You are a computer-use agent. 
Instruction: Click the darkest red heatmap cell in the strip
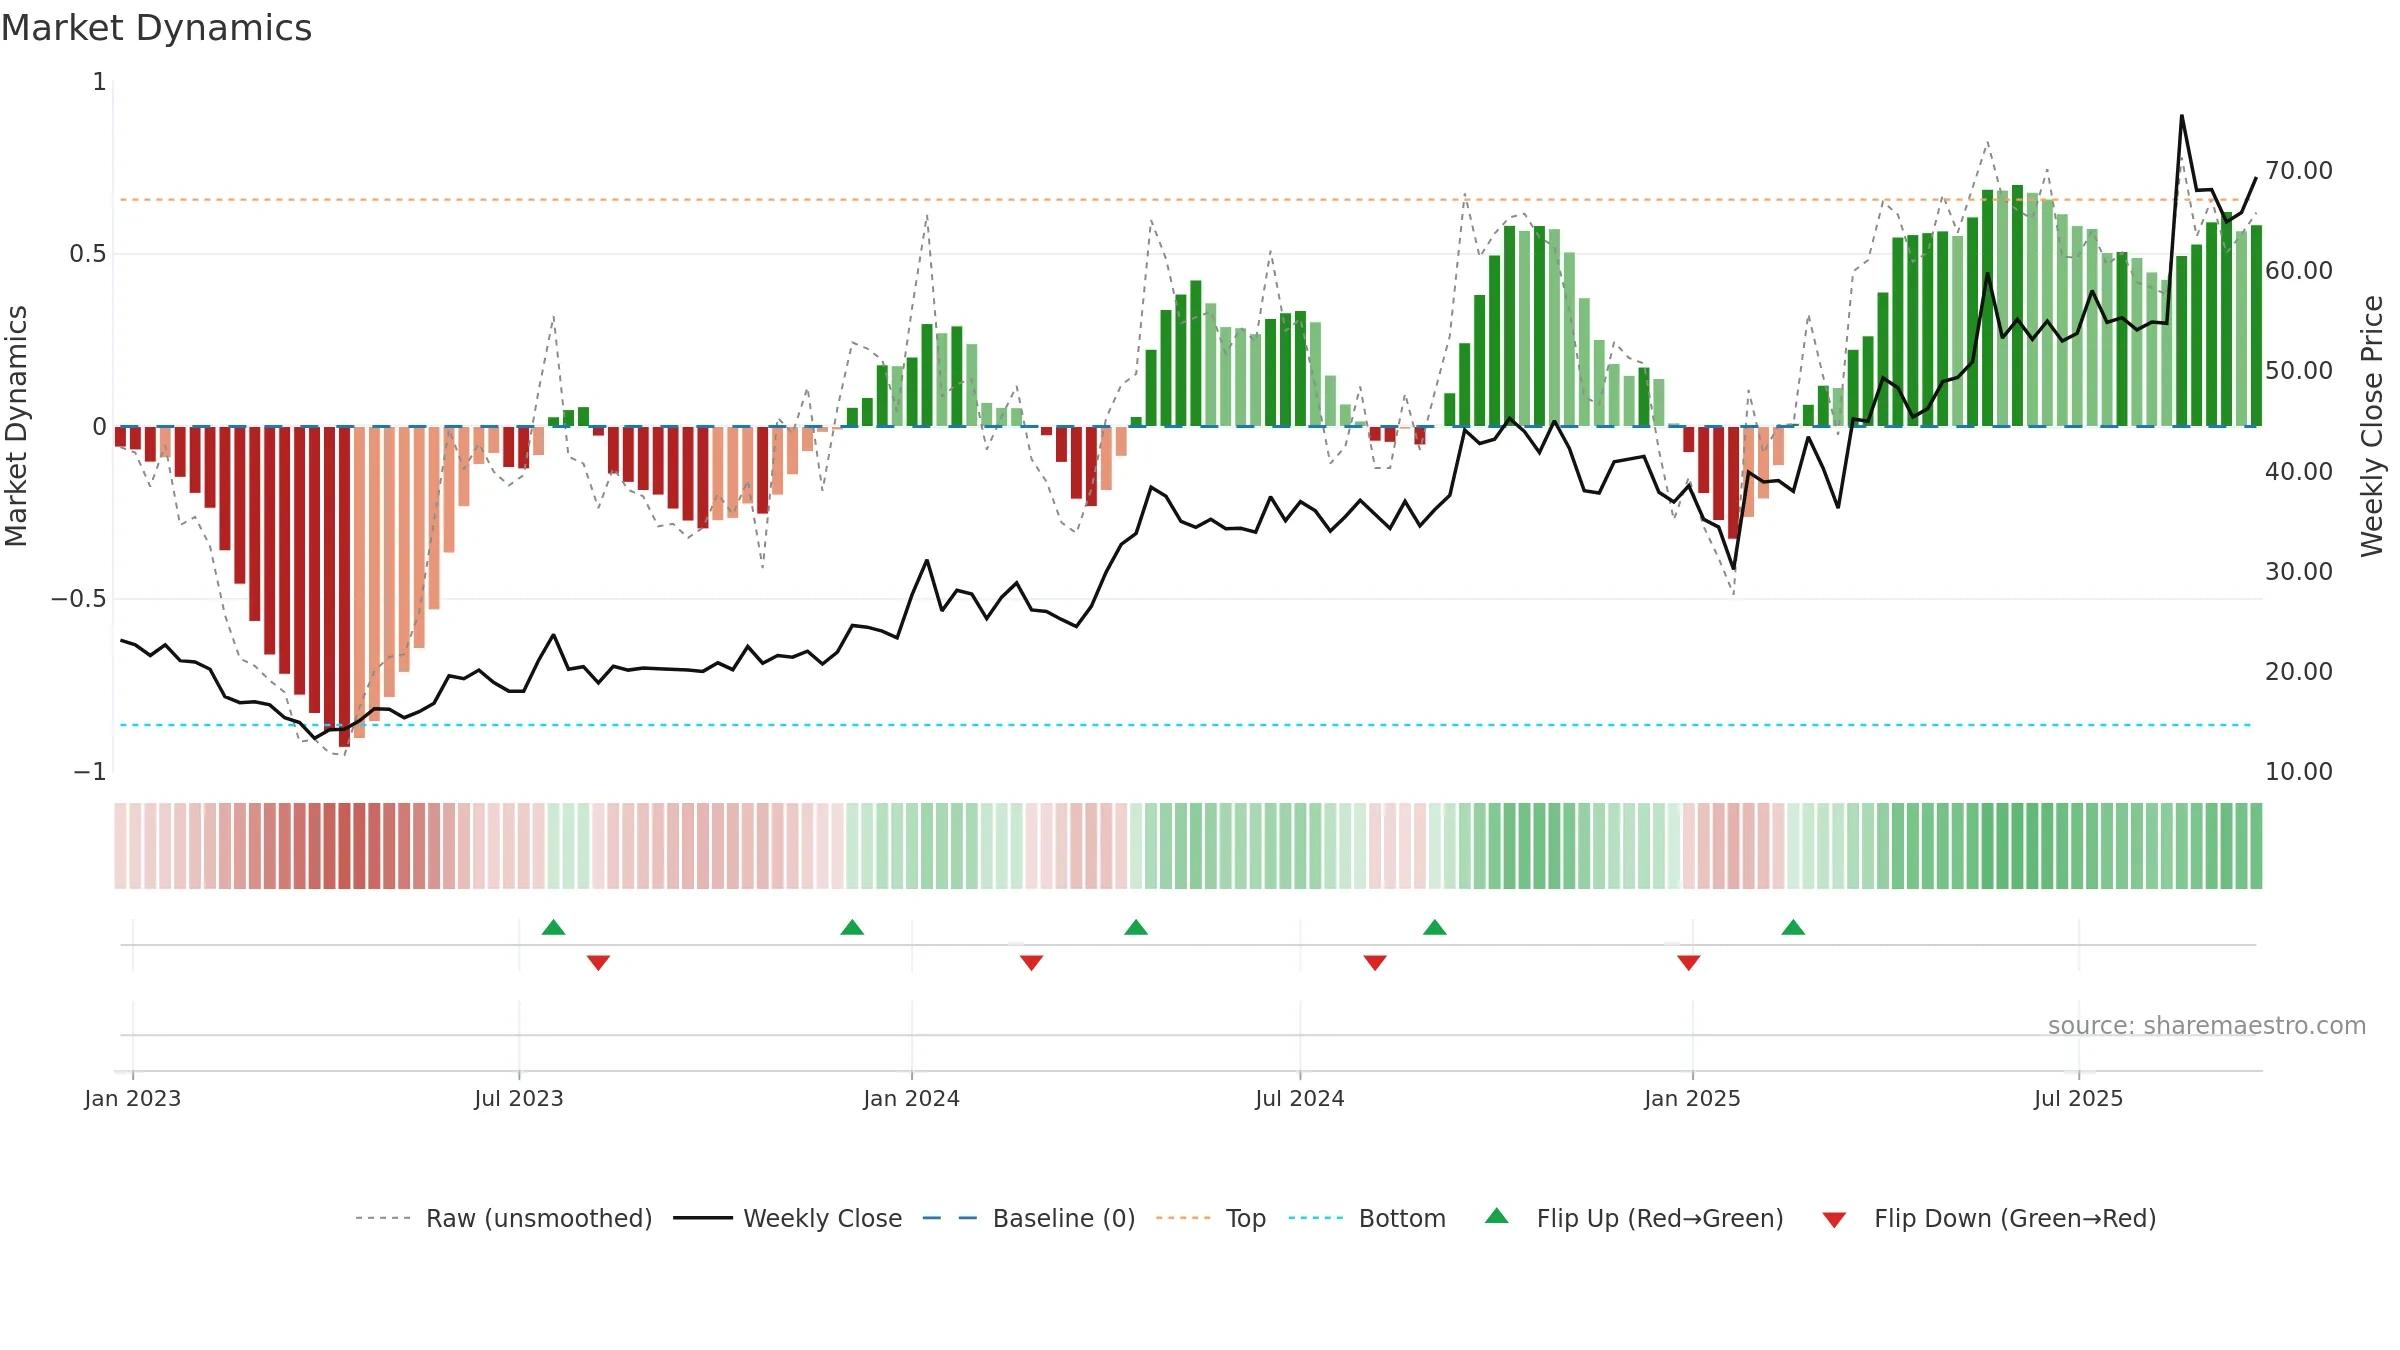pyautogui.click(x=344, y=846)
